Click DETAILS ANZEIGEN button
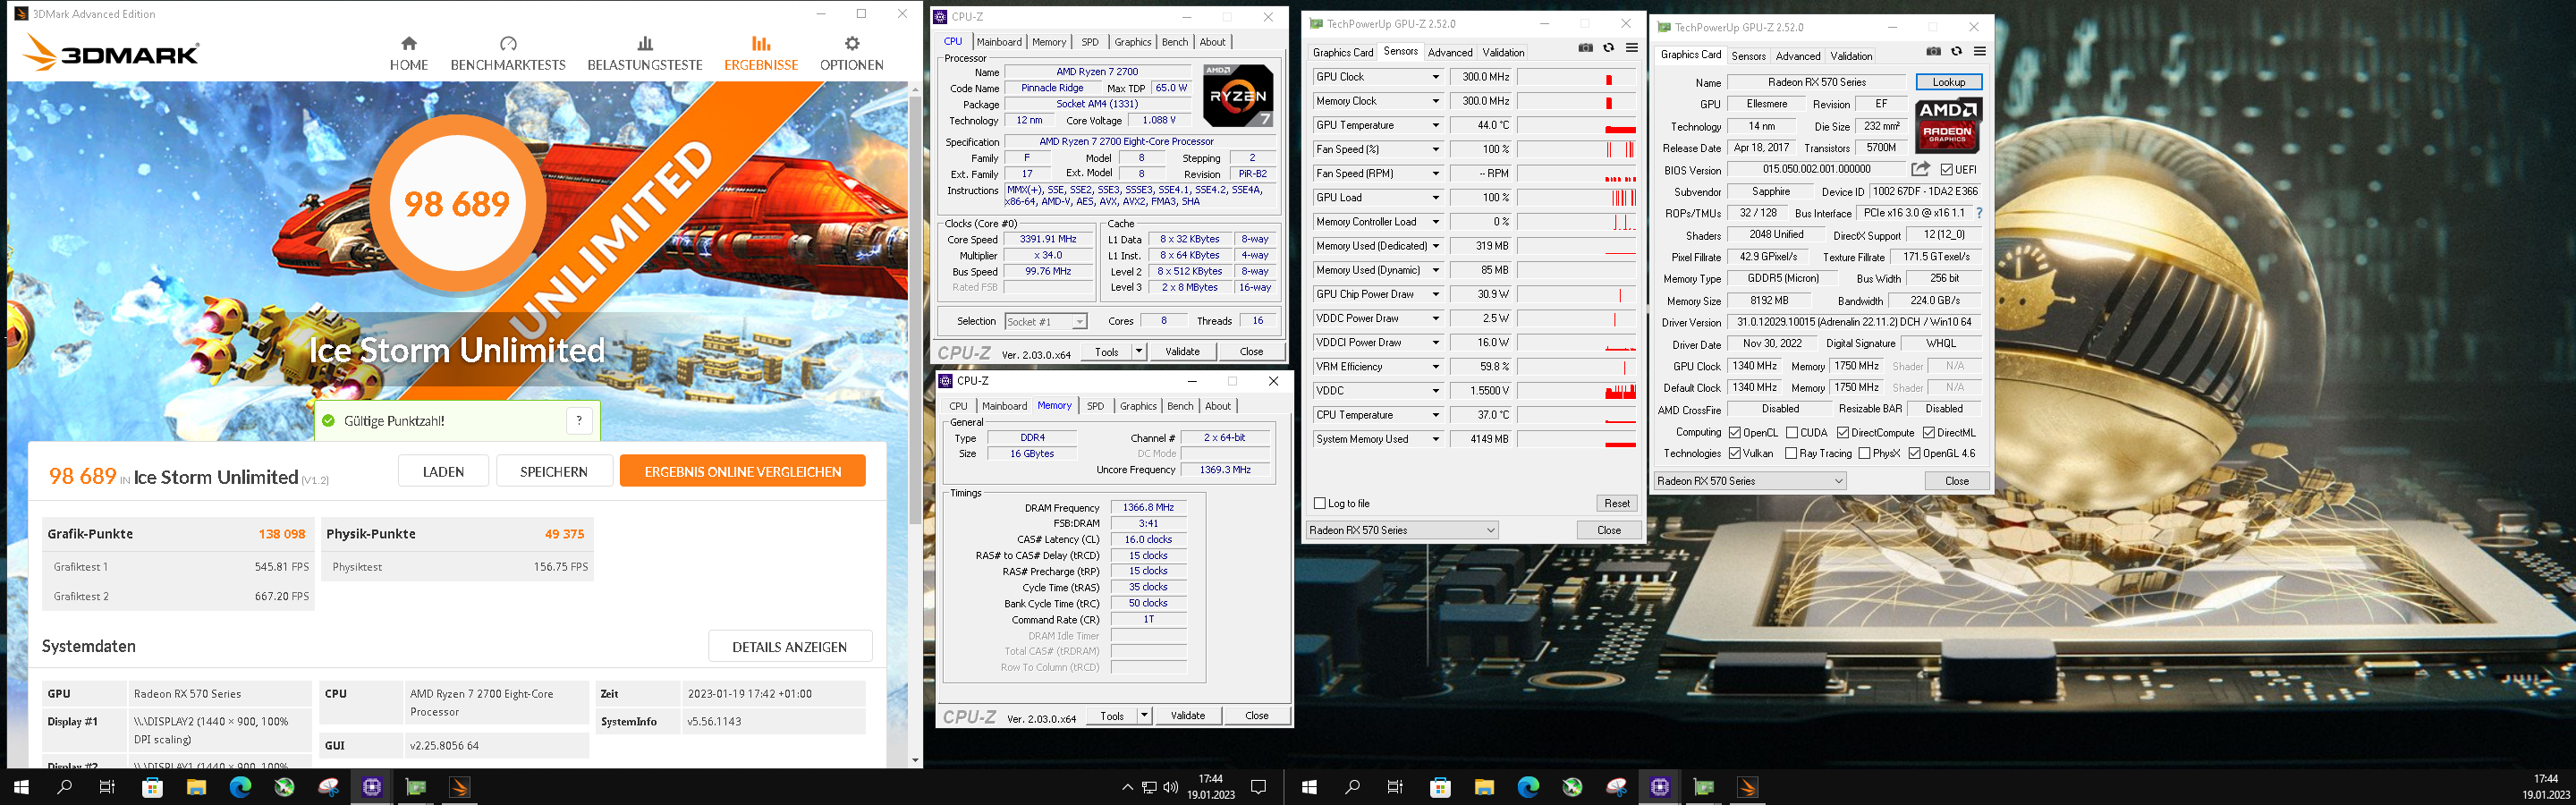Image resolution: width=2576 pixels, height=805 pixels. click(x=789, y=647)
